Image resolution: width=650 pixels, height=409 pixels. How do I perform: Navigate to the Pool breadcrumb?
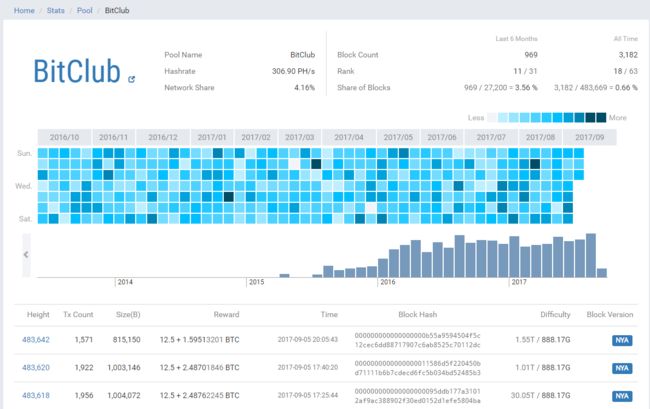(x=85, y=10)
